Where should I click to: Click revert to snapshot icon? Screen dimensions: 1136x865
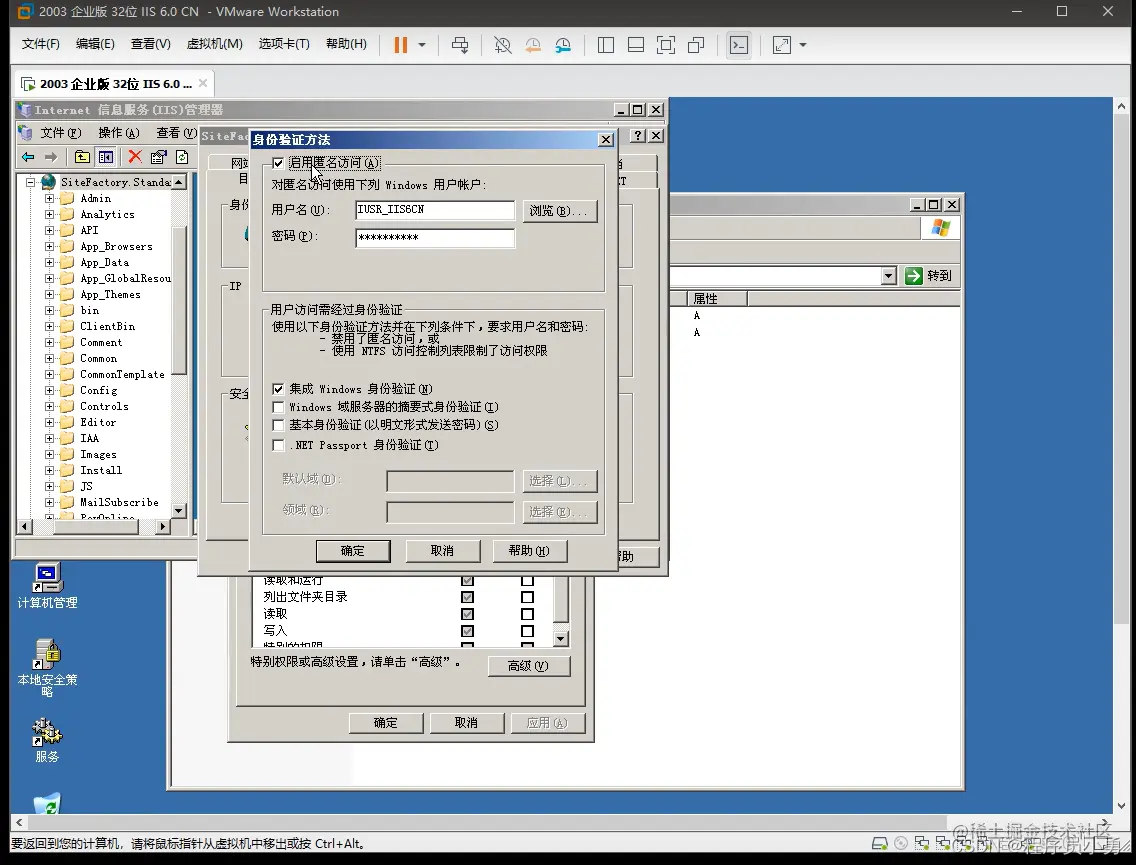[x=532, y=45]
